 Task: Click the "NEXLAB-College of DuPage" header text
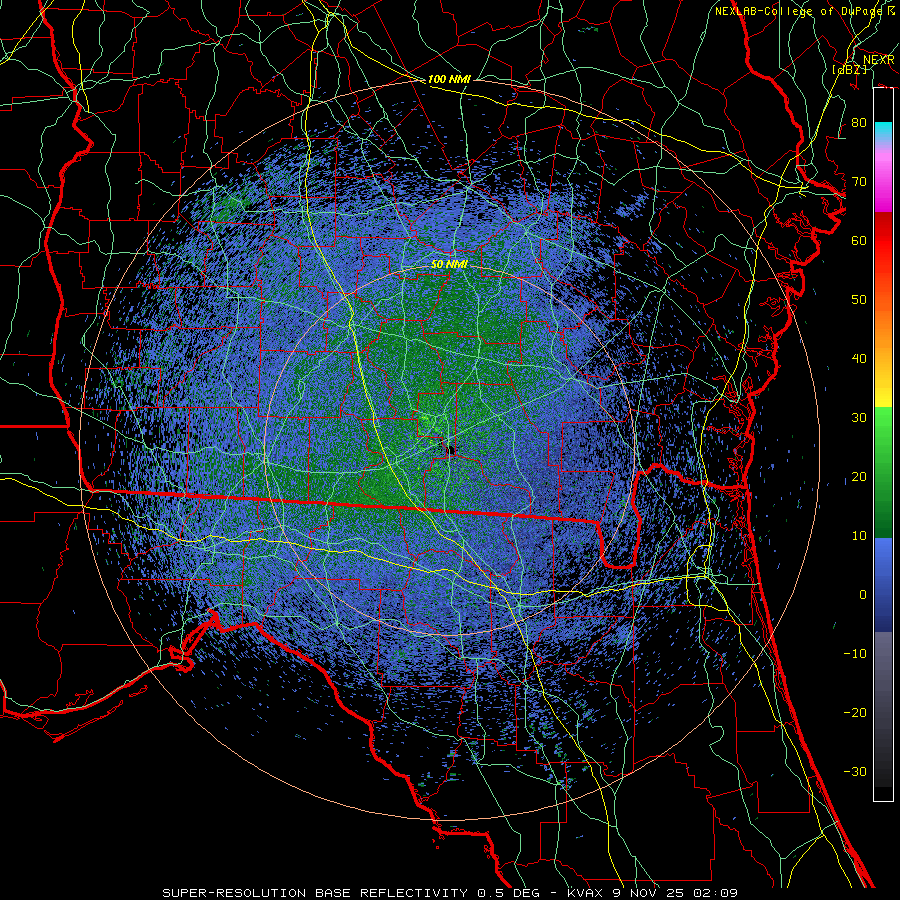pyautogui.click(x=801, y=11)
